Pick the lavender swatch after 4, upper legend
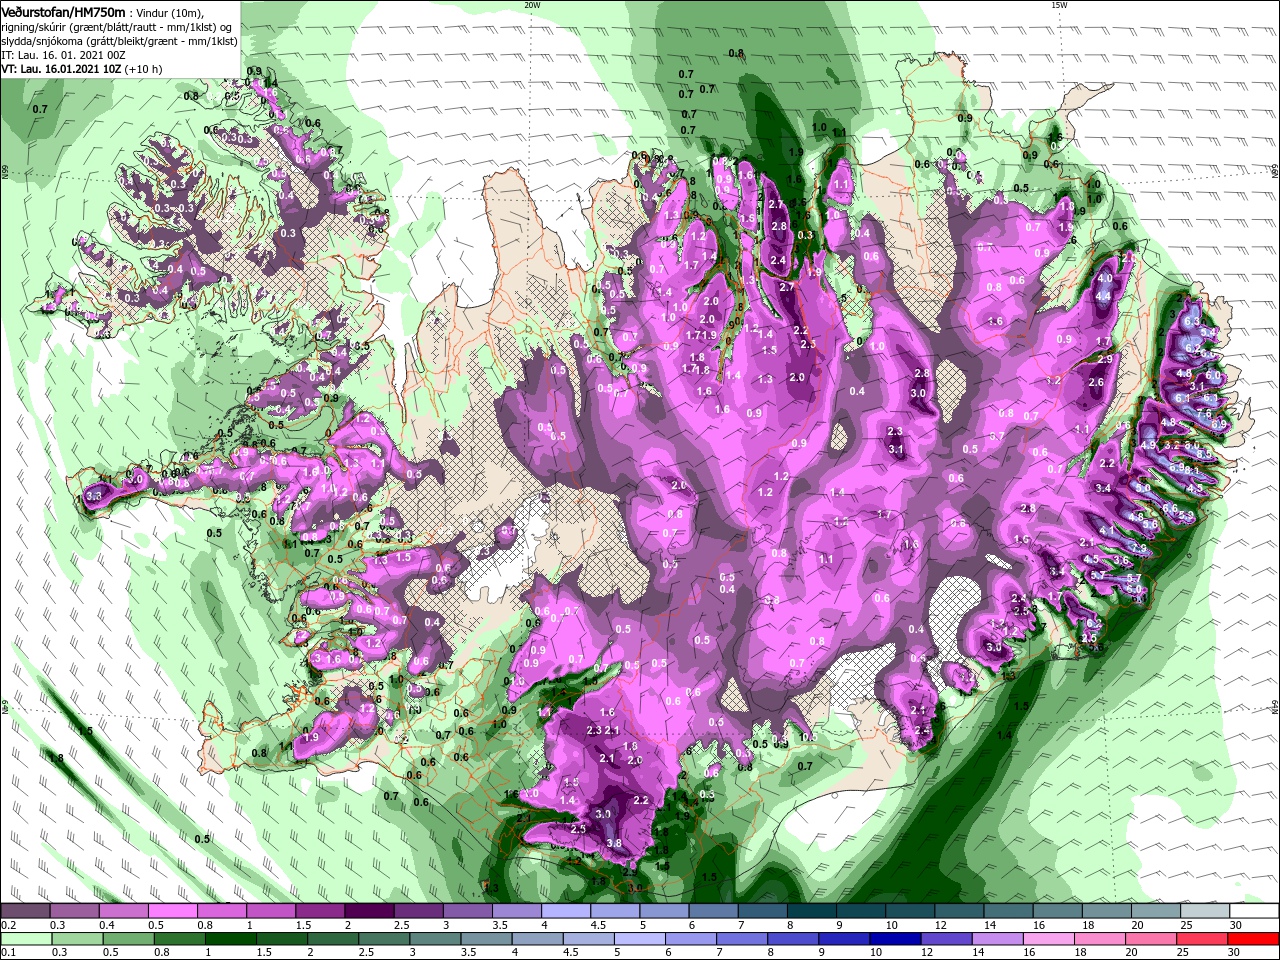Screen dimensions: 1280x960 pos(566,911)
